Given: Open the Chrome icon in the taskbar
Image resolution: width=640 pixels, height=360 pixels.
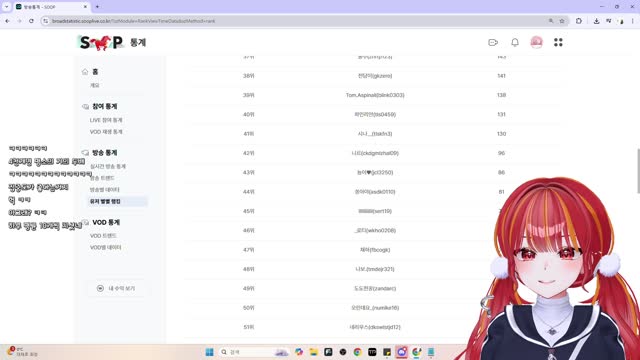Looking at the screenshot, I should click(x=358, y=352).
